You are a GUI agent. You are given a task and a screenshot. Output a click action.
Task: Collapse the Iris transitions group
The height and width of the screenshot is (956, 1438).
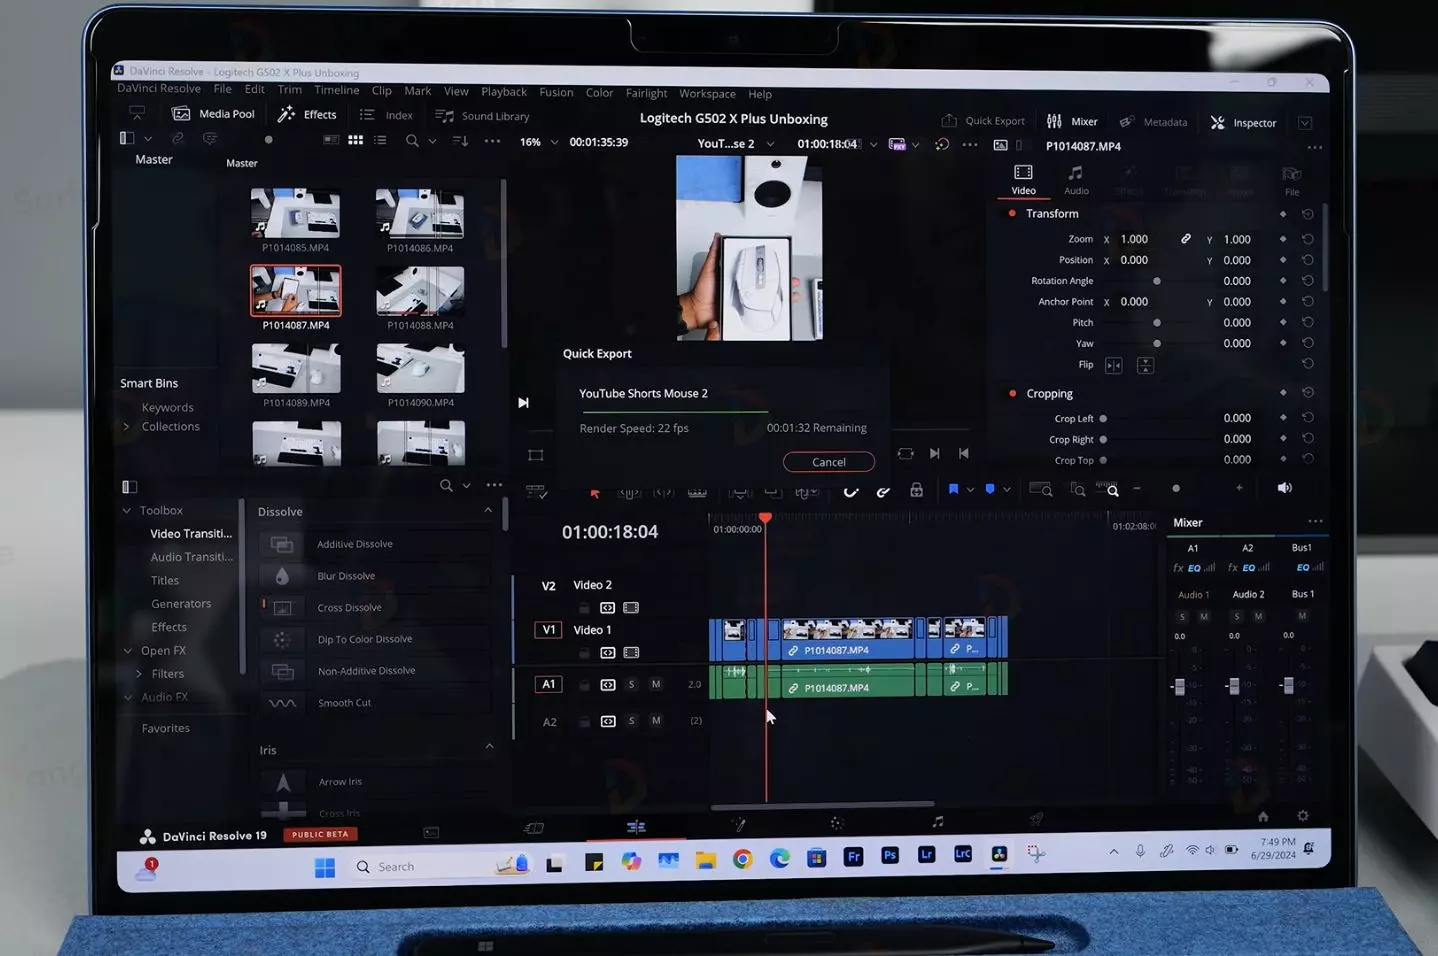click(x=489, y=746)
